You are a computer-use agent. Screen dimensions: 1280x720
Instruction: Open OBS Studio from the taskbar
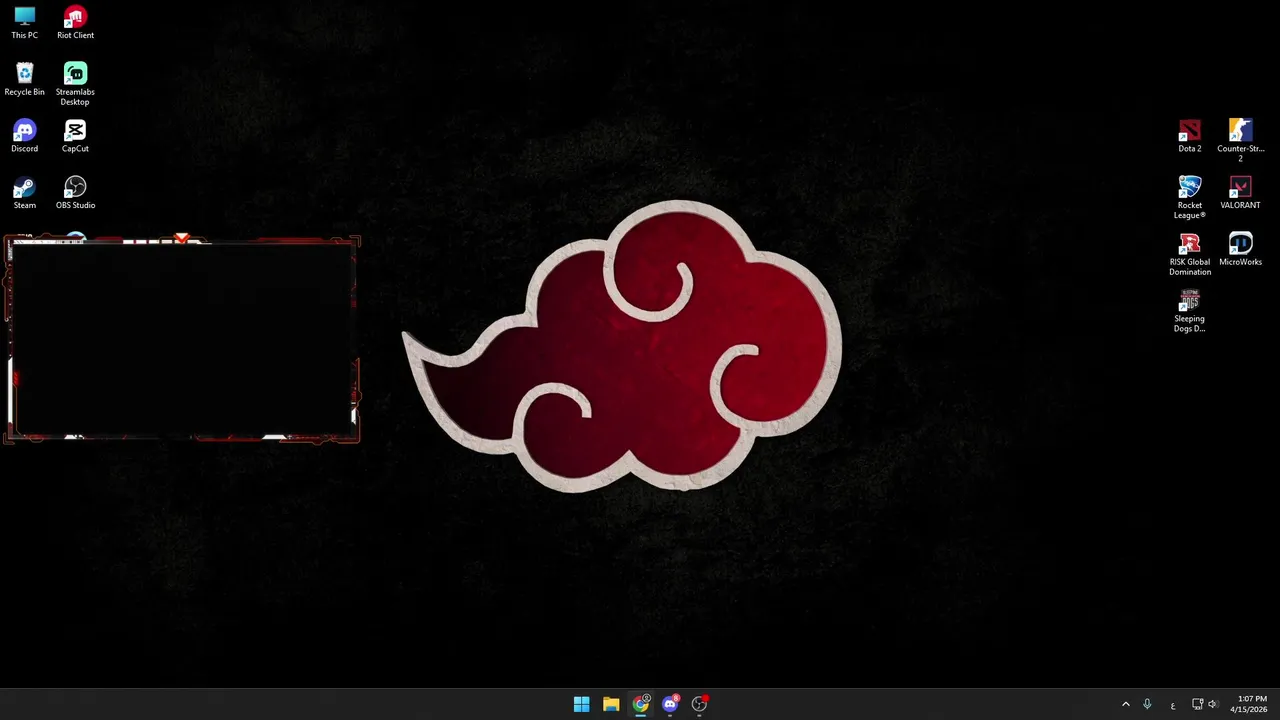click(699, 704)
